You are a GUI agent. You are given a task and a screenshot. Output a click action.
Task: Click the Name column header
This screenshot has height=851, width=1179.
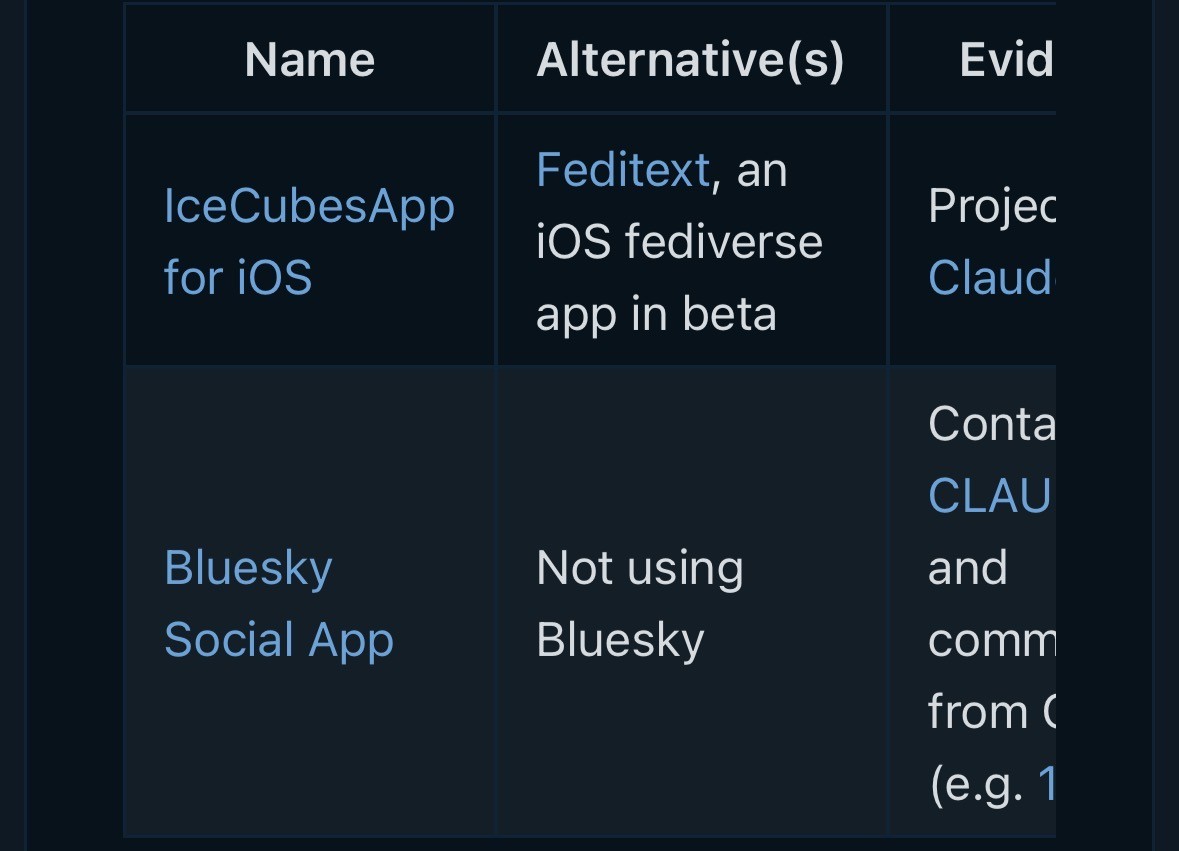[x=310, y=60]
